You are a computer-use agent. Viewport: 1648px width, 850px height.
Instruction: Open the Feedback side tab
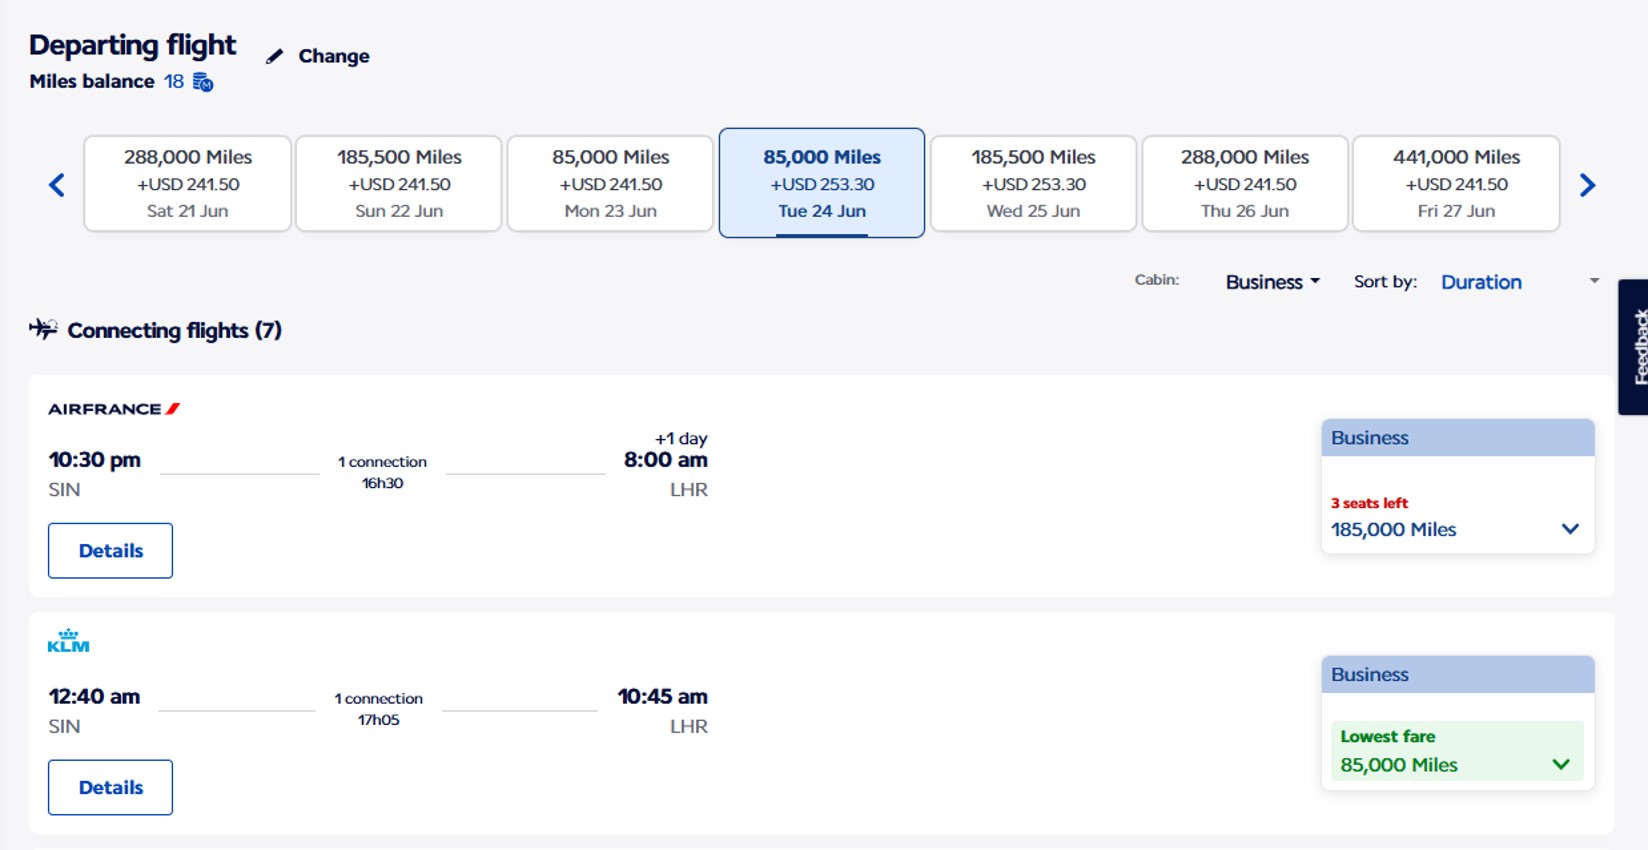tap(1633, 347)
